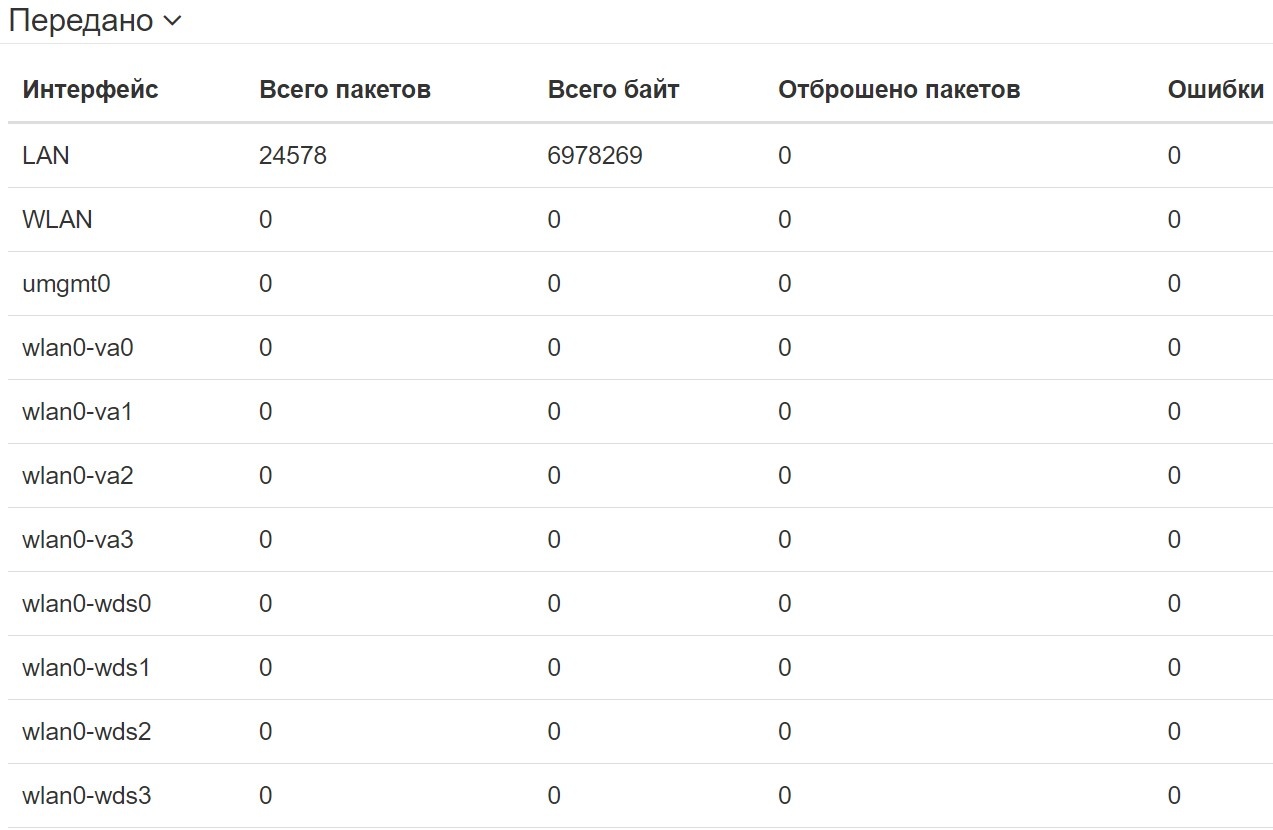Click the umgmt0 interface name
This screenshot has height=830, width=1273.
tap(66, 283)
